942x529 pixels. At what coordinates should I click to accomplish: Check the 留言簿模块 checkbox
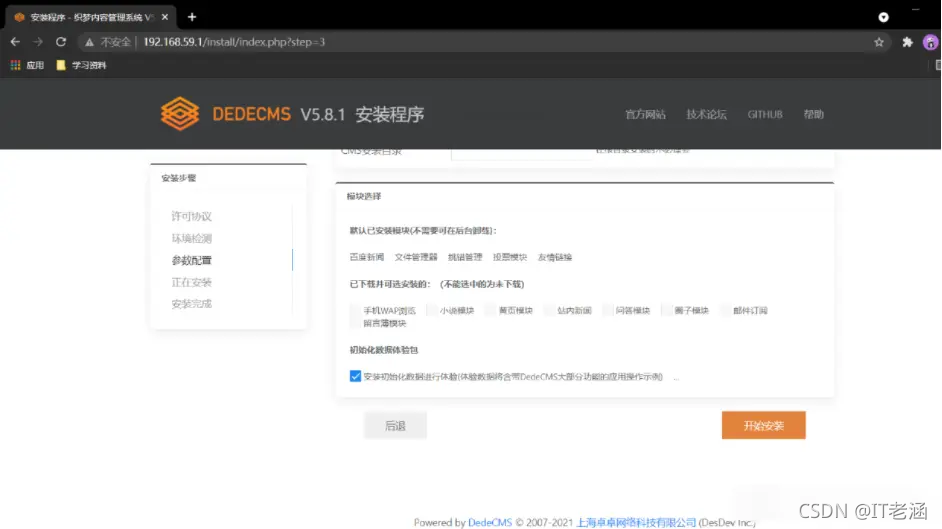[356, 323]
